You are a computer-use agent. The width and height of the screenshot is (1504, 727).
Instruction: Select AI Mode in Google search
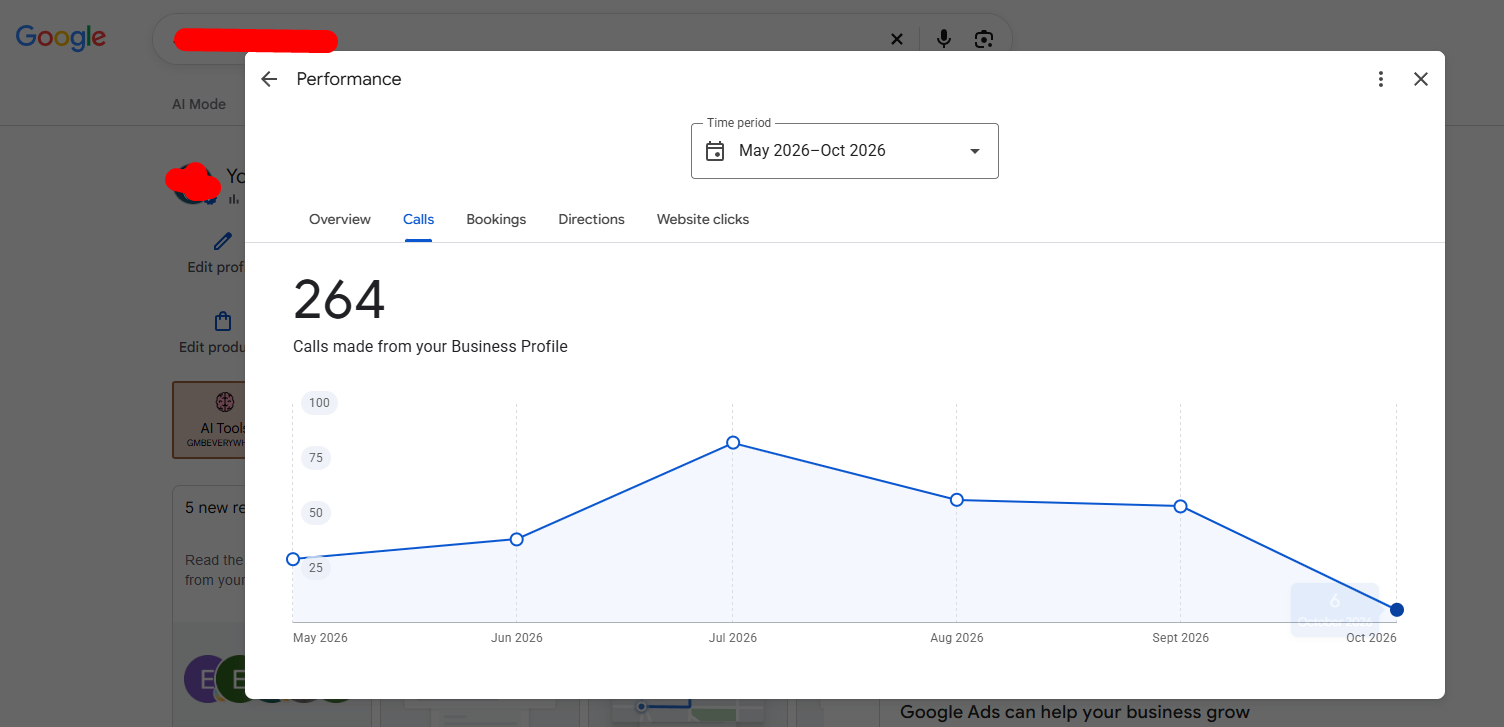point(199,104)
